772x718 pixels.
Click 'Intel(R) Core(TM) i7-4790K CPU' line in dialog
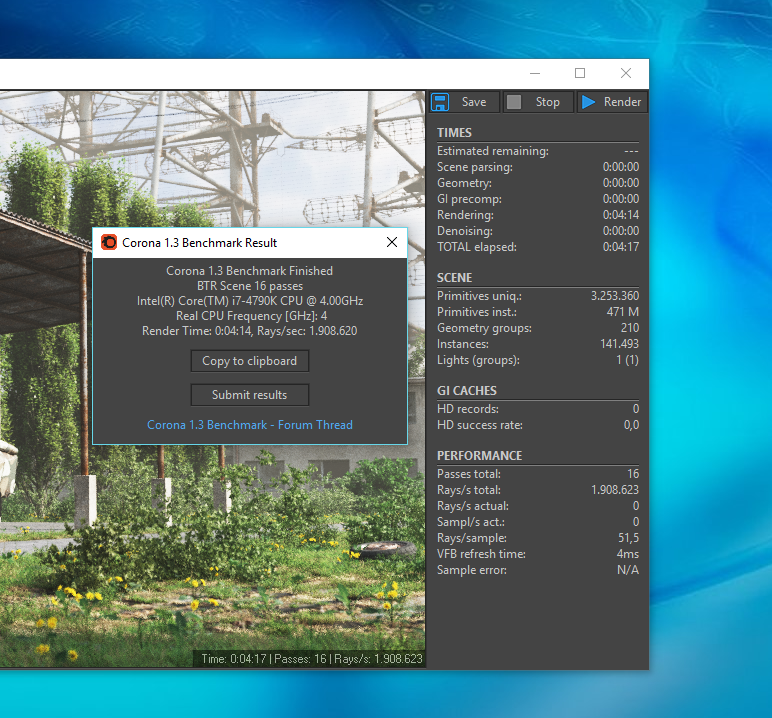(250, 301)
